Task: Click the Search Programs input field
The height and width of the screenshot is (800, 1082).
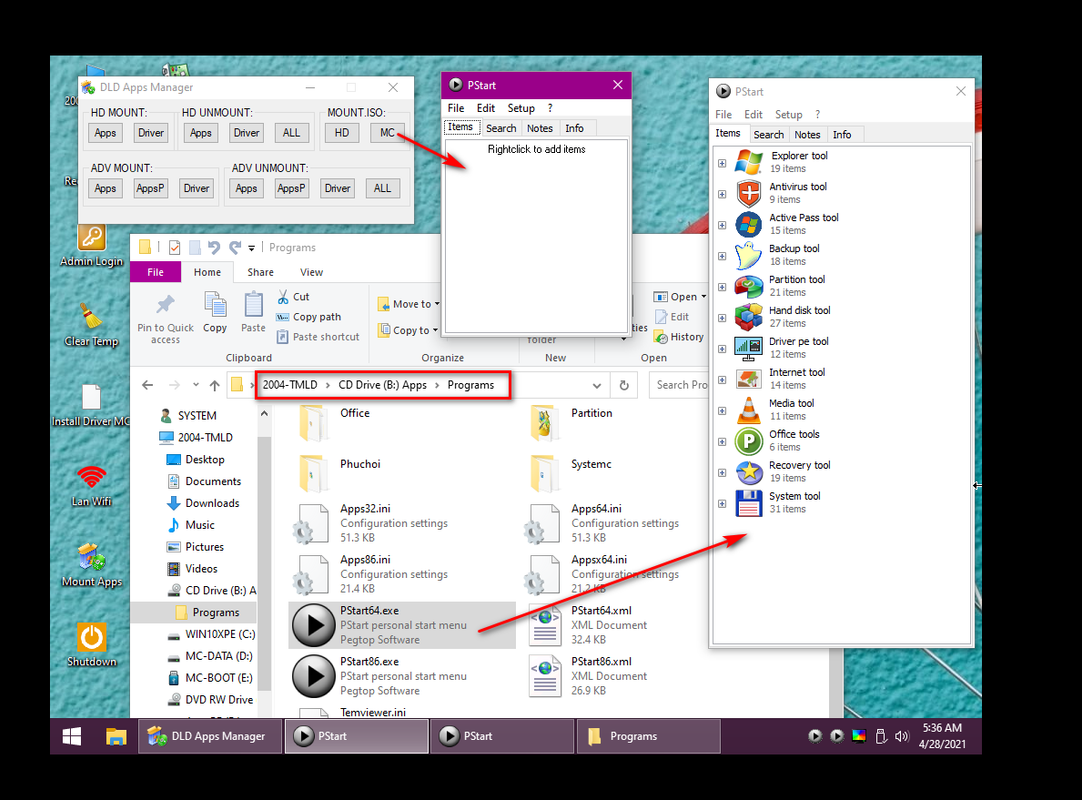Action: point(679,385)
